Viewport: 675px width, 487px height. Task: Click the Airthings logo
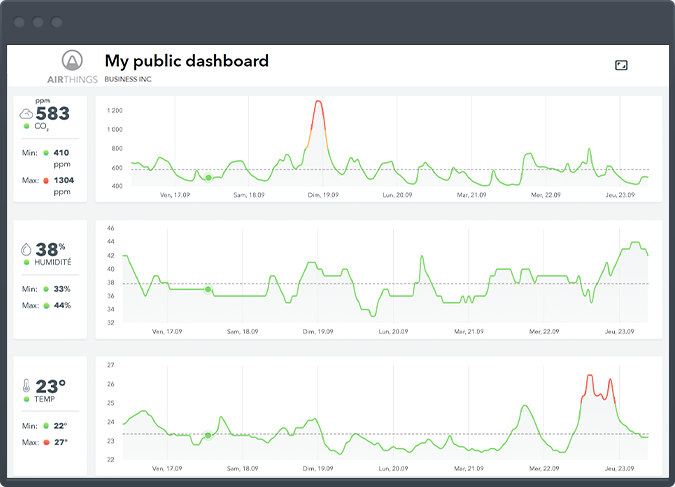(72, 67)
